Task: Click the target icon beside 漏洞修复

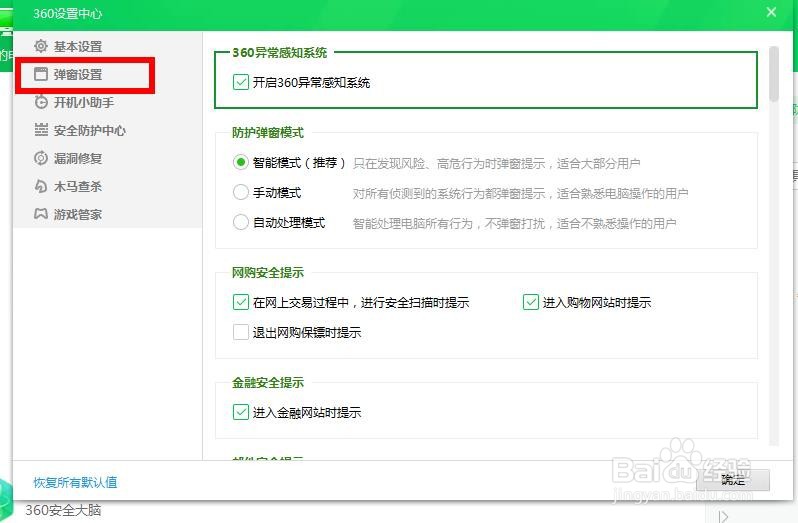Action: click(x=41, y=158)
